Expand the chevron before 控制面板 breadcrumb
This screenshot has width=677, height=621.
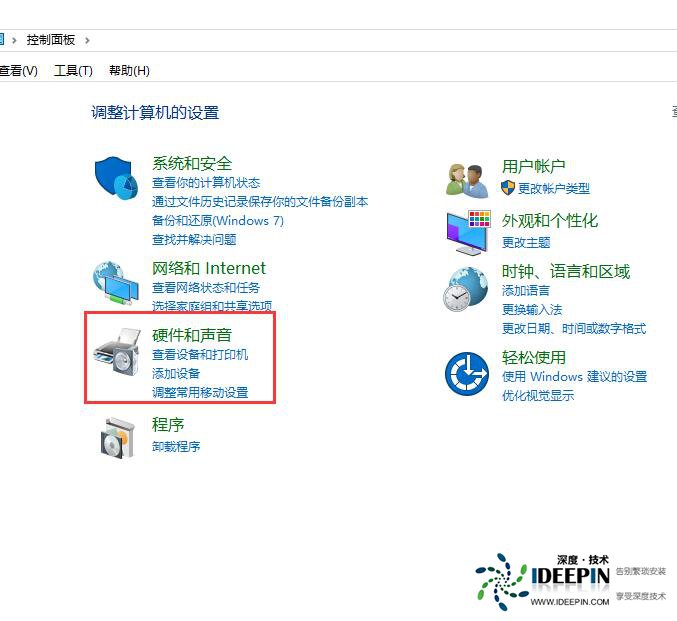14,41
